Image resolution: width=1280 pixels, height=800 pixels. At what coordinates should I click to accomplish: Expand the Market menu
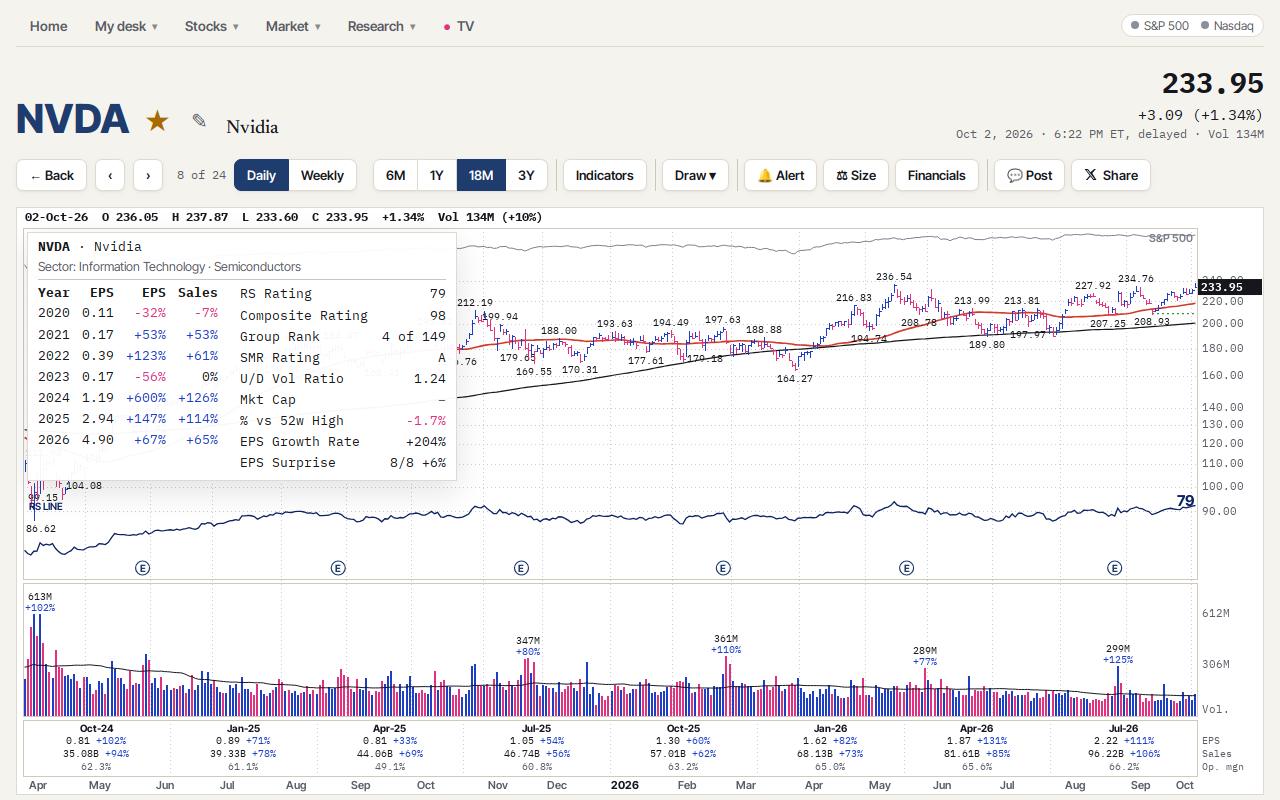click(x=293, y=26)
